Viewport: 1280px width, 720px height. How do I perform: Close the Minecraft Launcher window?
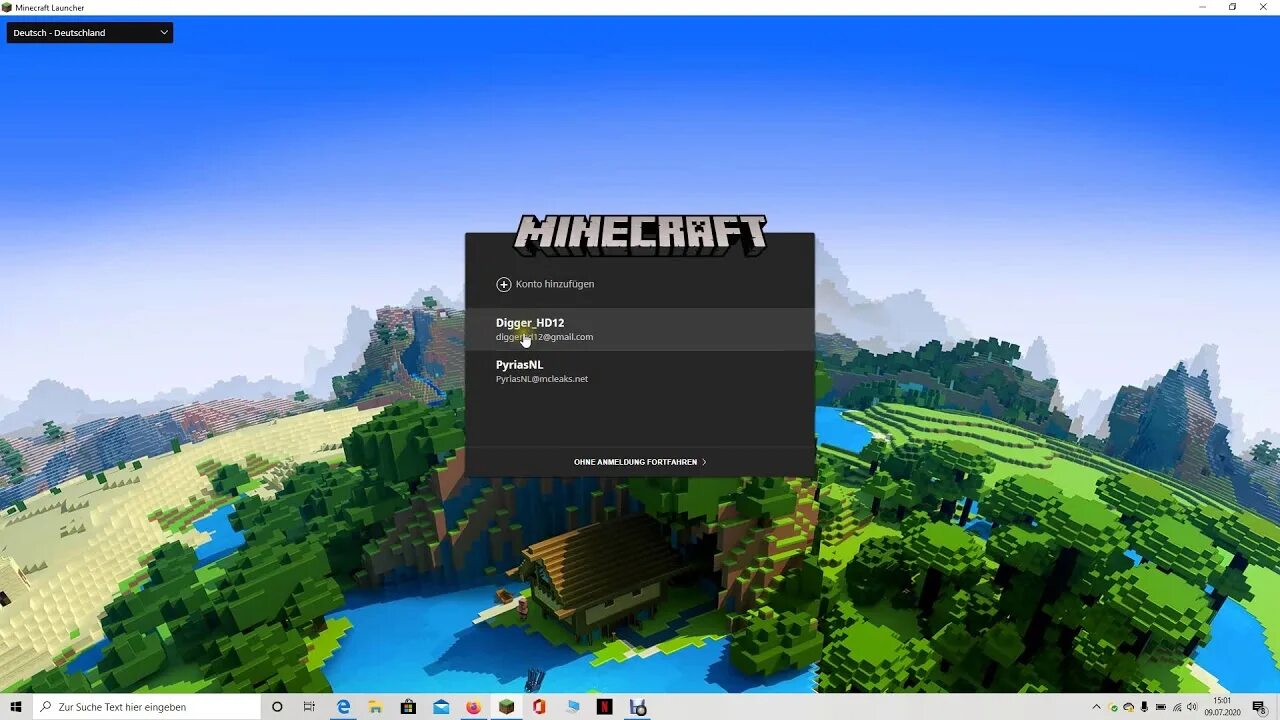click(1263, 7)
